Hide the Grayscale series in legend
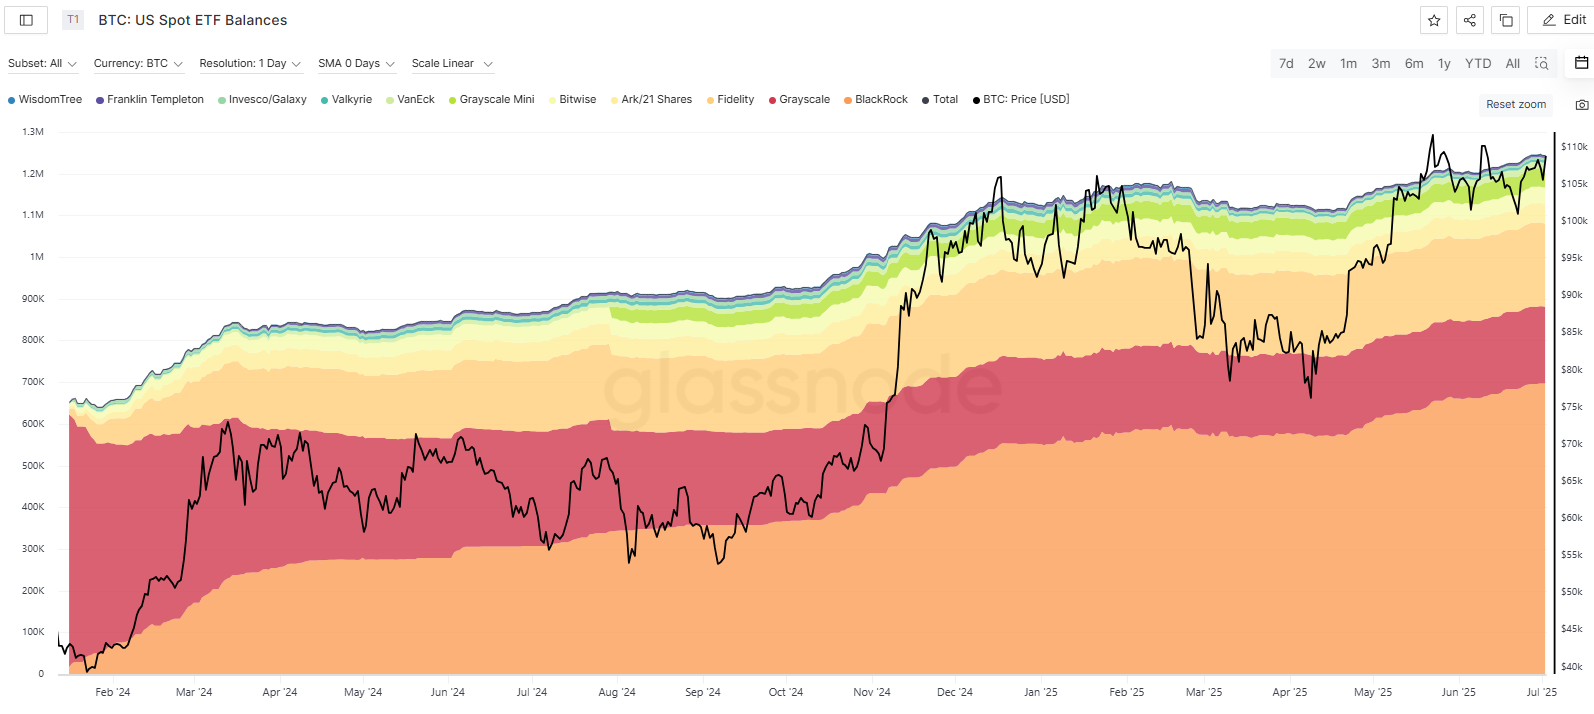 (x=799, y=100)
